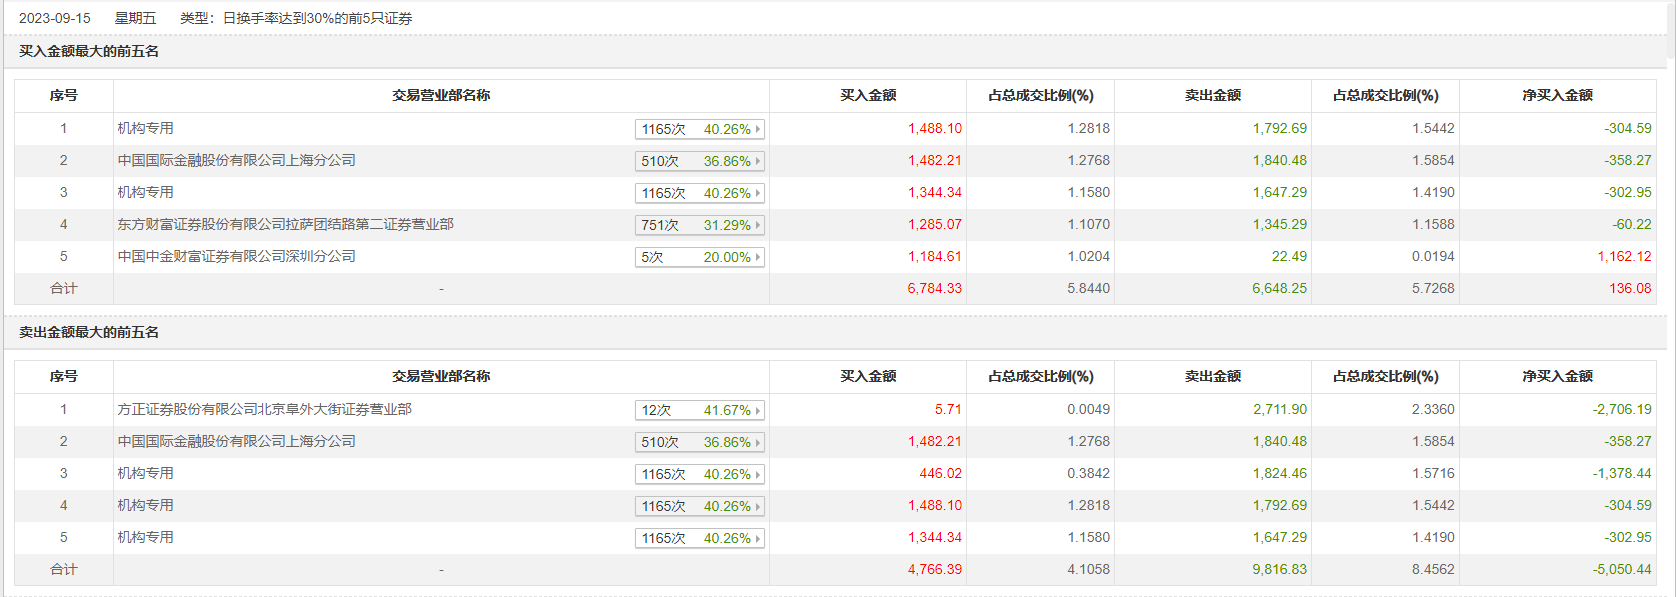Open 方正证券北京阜外大街证券营业部 link
1676x597 pixels.
point(264,409)
